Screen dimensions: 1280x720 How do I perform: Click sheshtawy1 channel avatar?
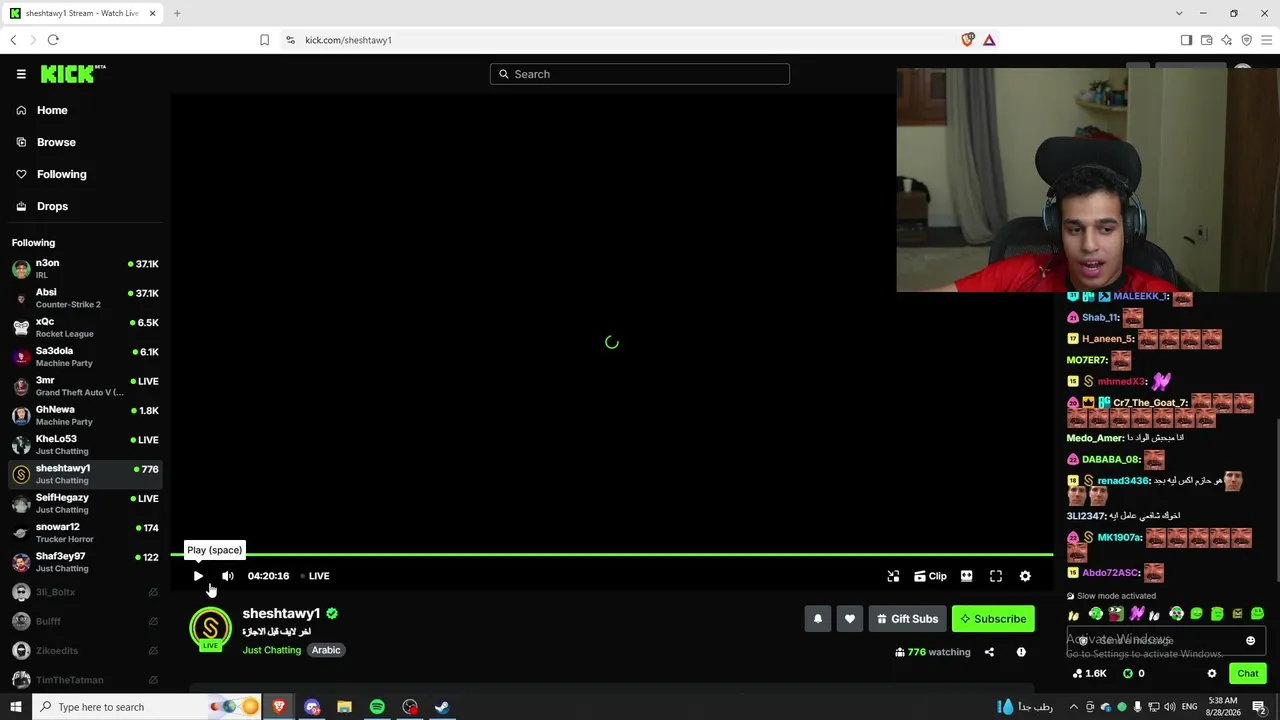pos(210,628)
